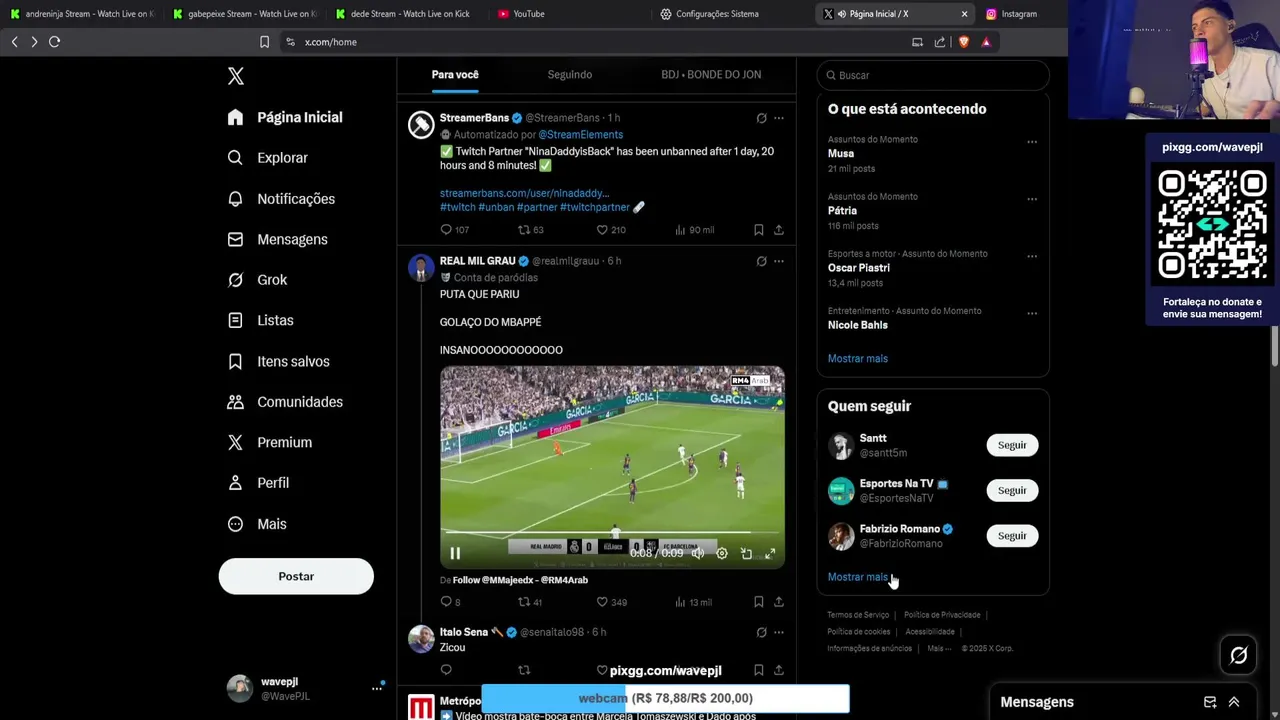The height and width of the screenshot is (720, 1280).
Task: Open the video settings gear
Action: pyautogui.click(x=722, y=553)
